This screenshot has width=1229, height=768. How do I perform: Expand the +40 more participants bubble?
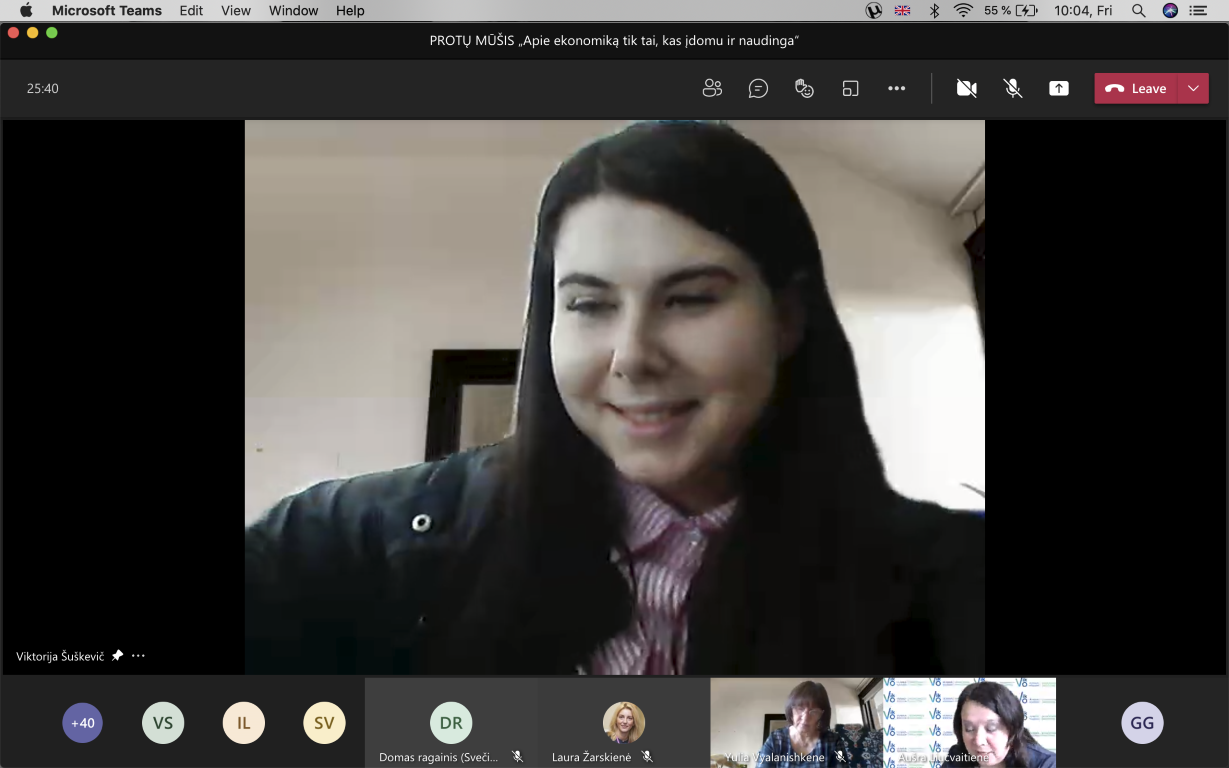(x=83, y=723)
